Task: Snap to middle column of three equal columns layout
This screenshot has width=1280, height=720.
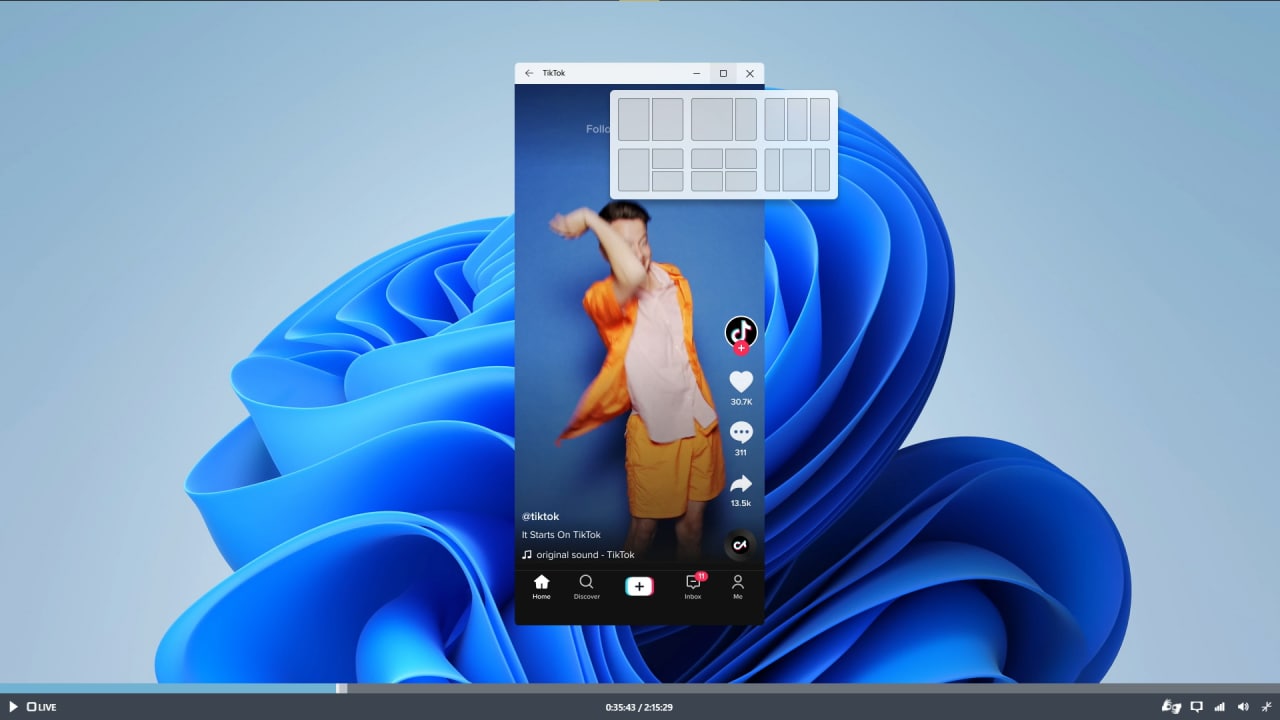Action: click(x=797, y=119)
